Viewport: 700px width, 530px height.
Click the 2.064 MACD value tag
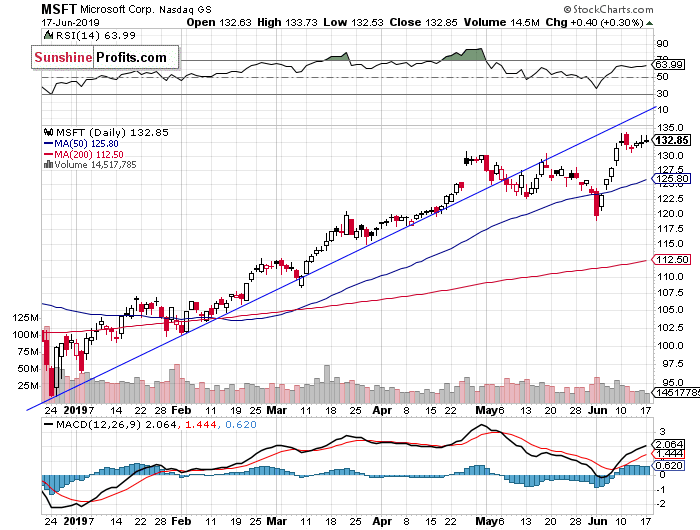(668, 444)
